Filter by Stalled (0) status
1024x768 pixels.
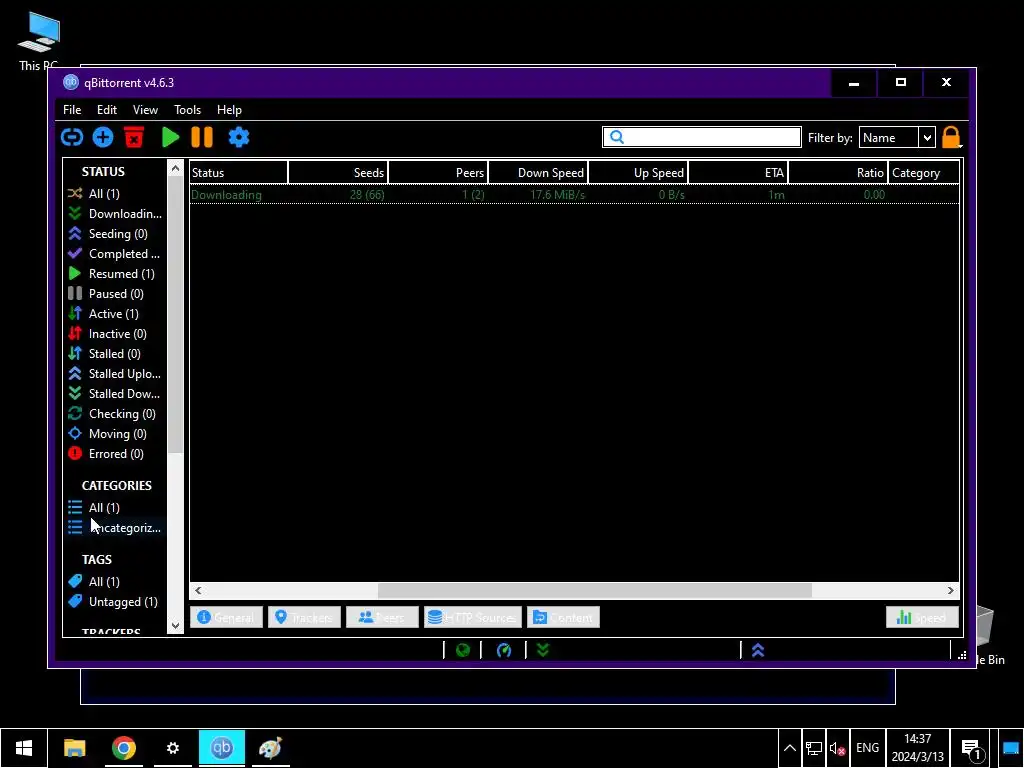115,354
